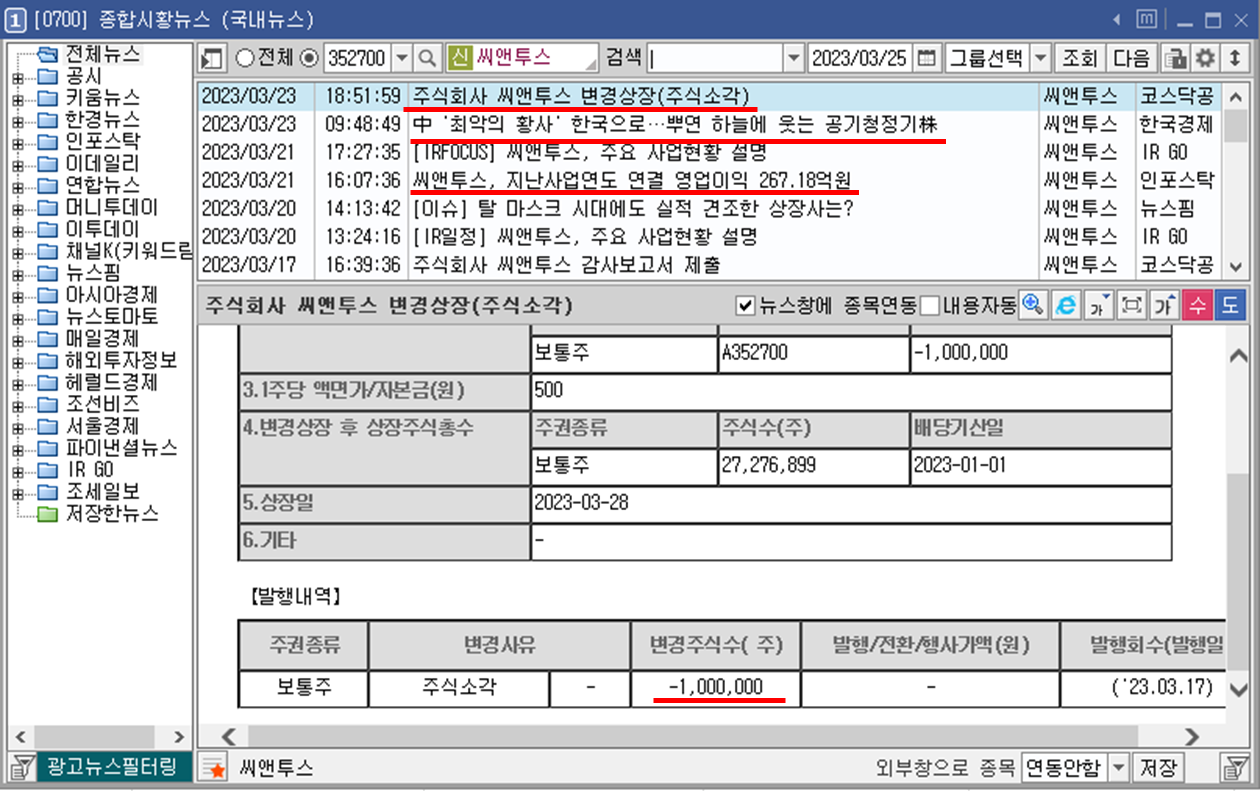Click the title bar left arrow icon
Screen dimensions: 1260x791
tap(1118, 20)
